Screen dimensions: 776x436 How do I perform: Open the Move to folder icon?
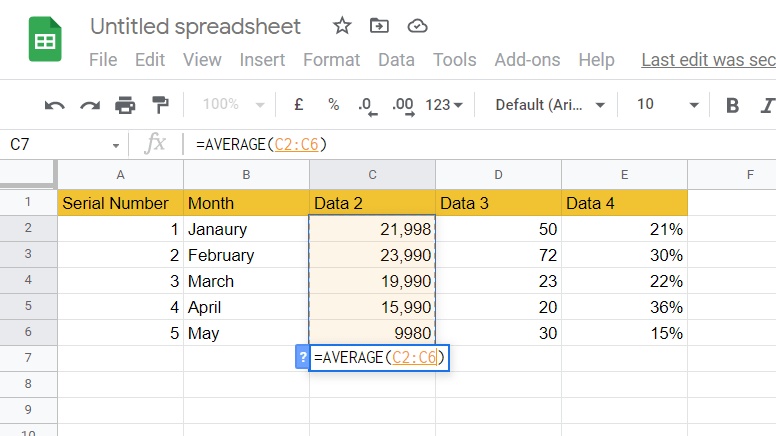tap(379, 25)
